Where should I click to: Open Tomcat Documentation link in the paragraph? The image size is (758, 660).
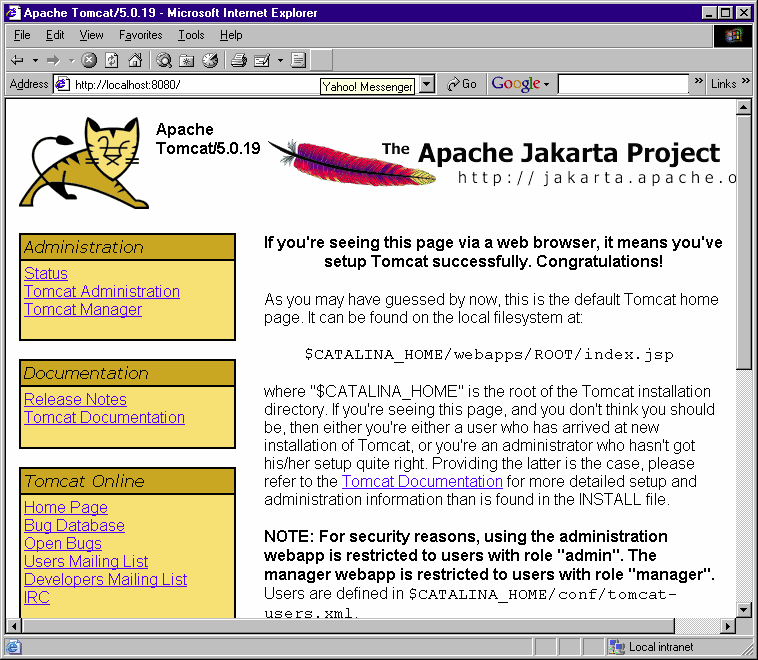pos(422,481)
